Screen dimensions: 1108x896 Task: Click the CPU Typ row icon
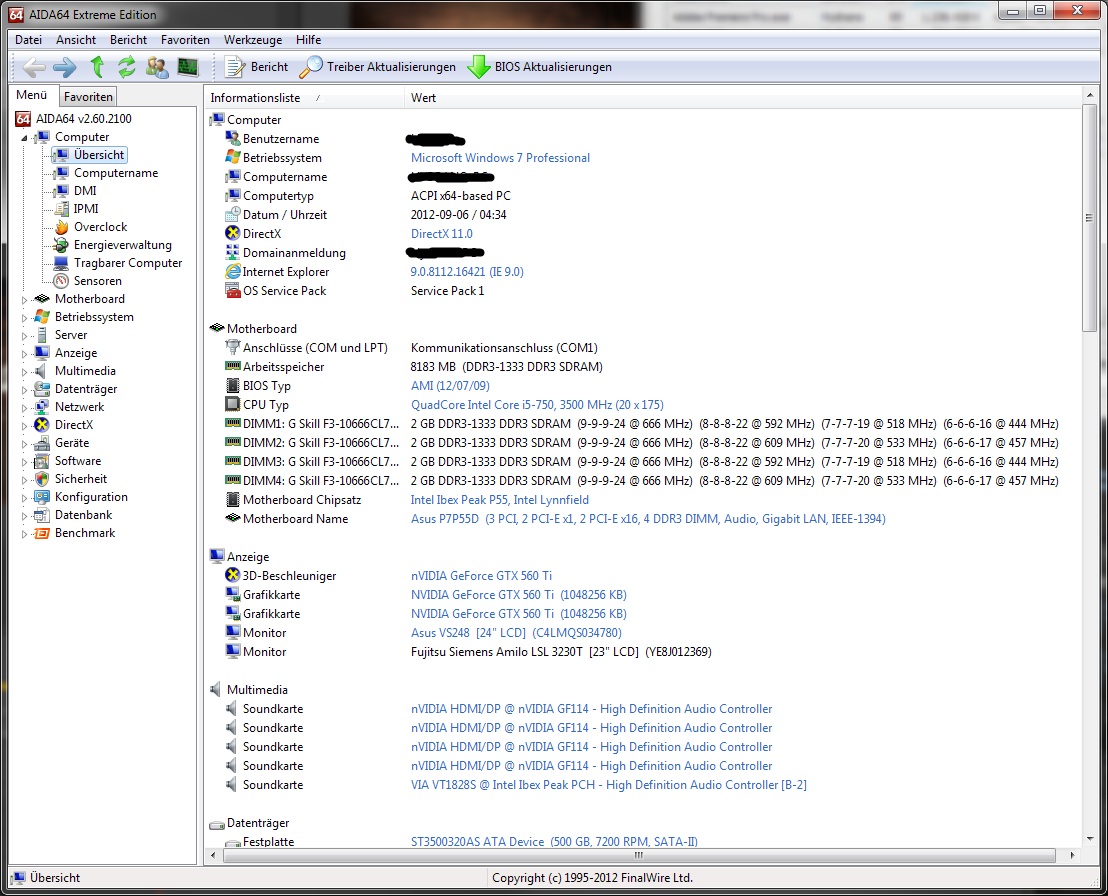(232, 404)
